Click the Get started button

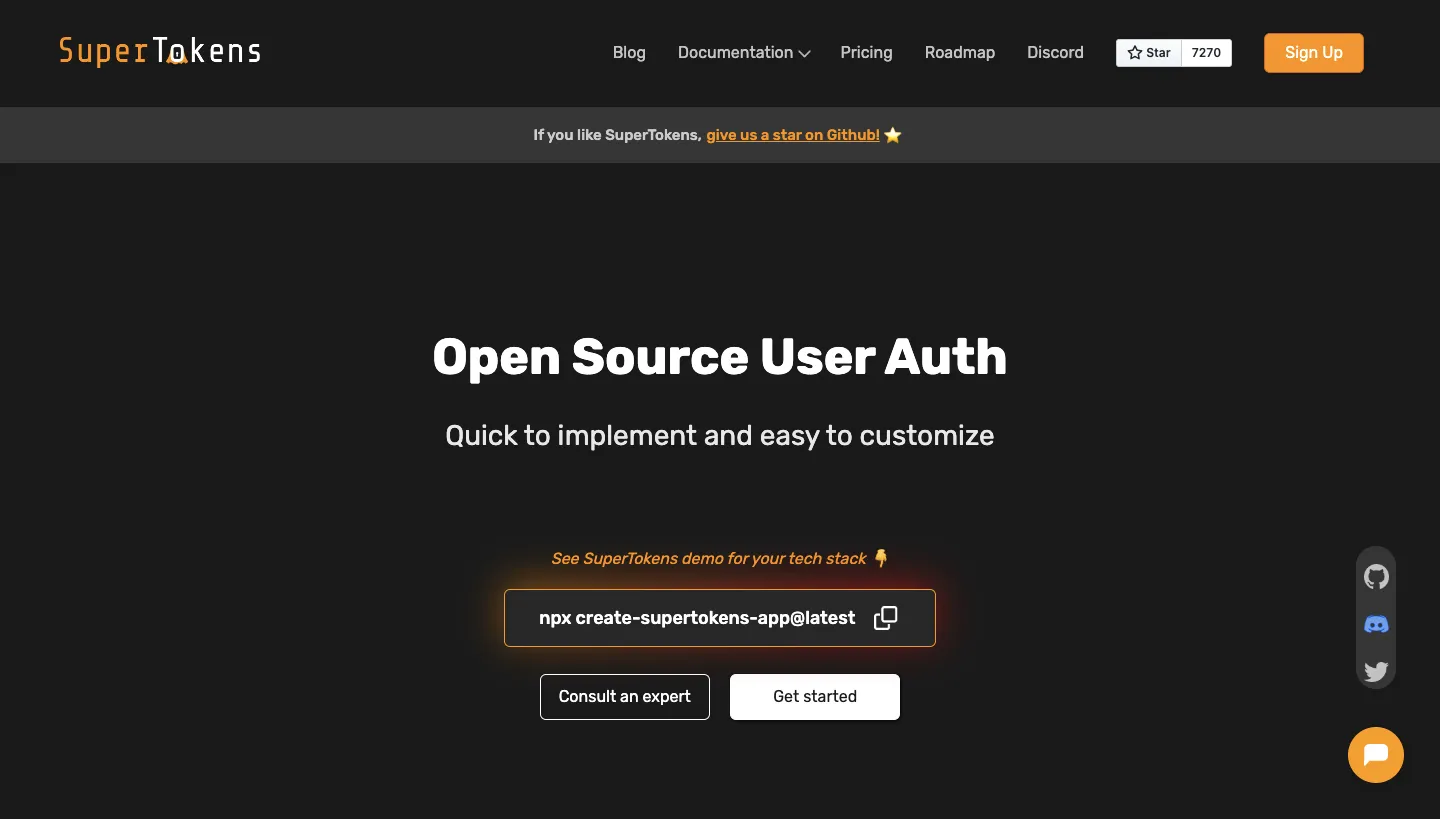tap(814, 696)
